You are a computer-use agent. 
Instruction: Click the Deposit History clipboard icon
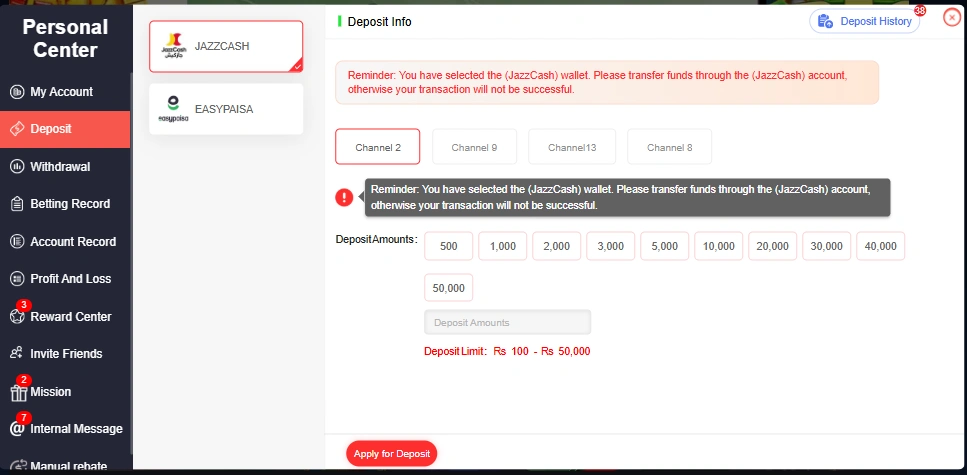pyautogui.click(x=825, y=22)
